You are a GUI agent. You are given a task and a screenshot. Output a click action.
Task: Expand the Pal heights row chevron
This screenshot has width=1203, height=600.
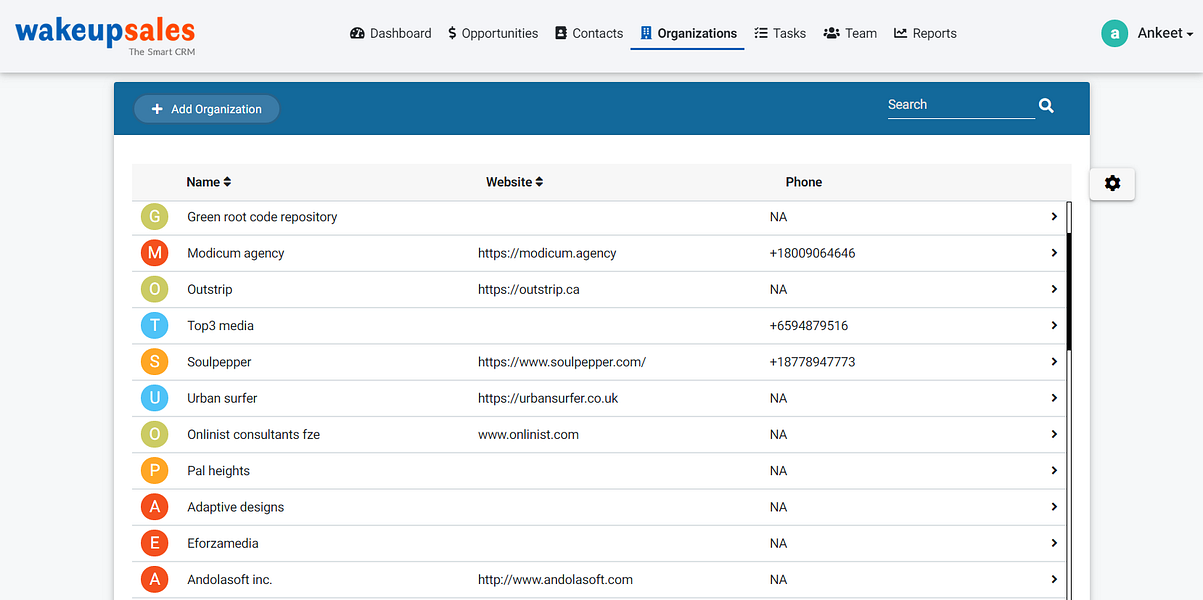(x=1054, y=470)
